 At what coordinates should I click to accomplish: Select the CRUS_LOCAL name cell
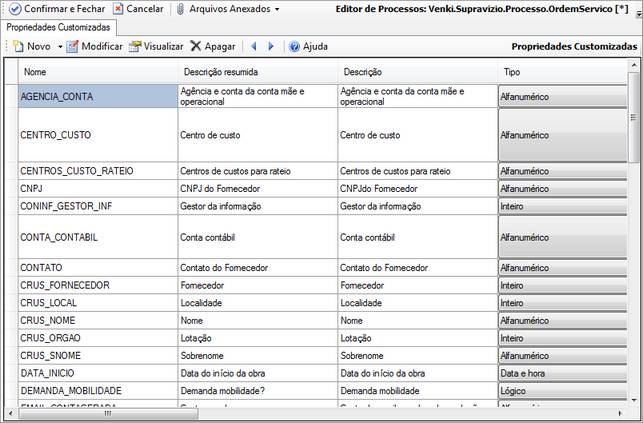pyautogui.click(x=98, y=303)
